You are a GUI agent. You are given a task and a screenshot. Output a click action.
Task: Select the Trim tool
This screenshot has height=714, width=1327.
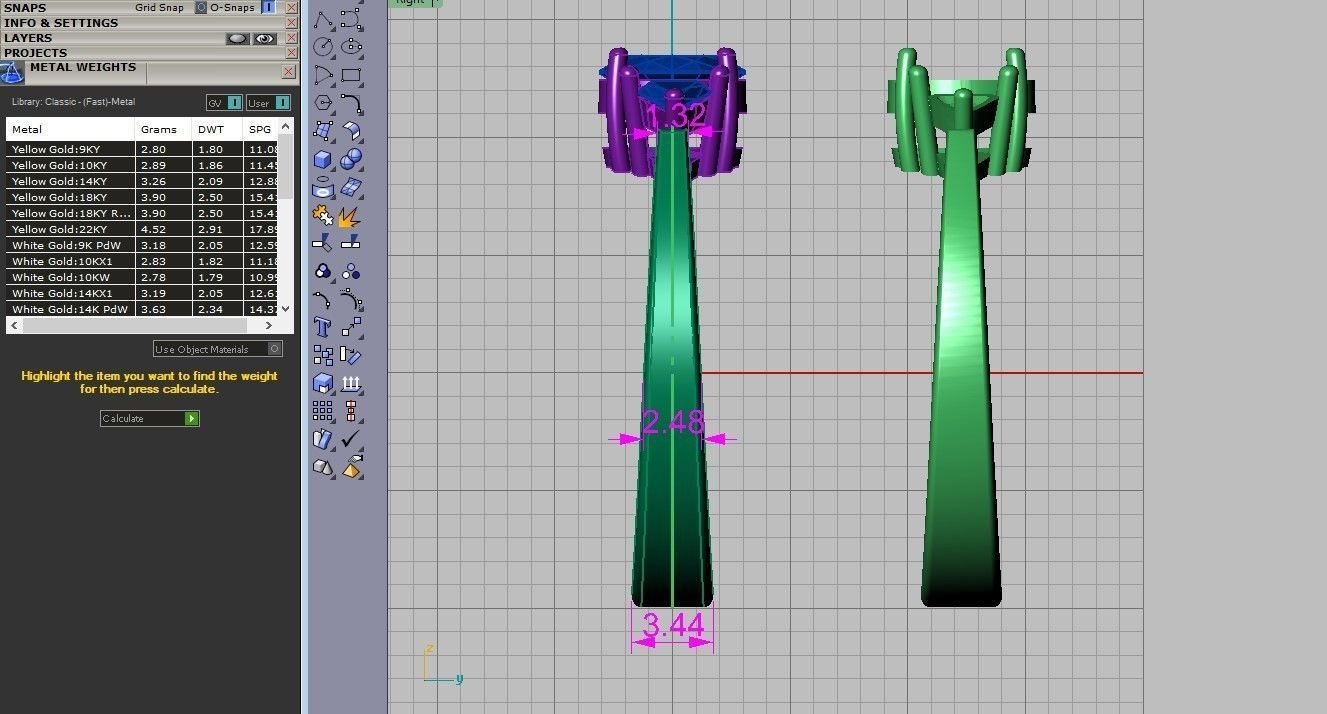point(324,243)
